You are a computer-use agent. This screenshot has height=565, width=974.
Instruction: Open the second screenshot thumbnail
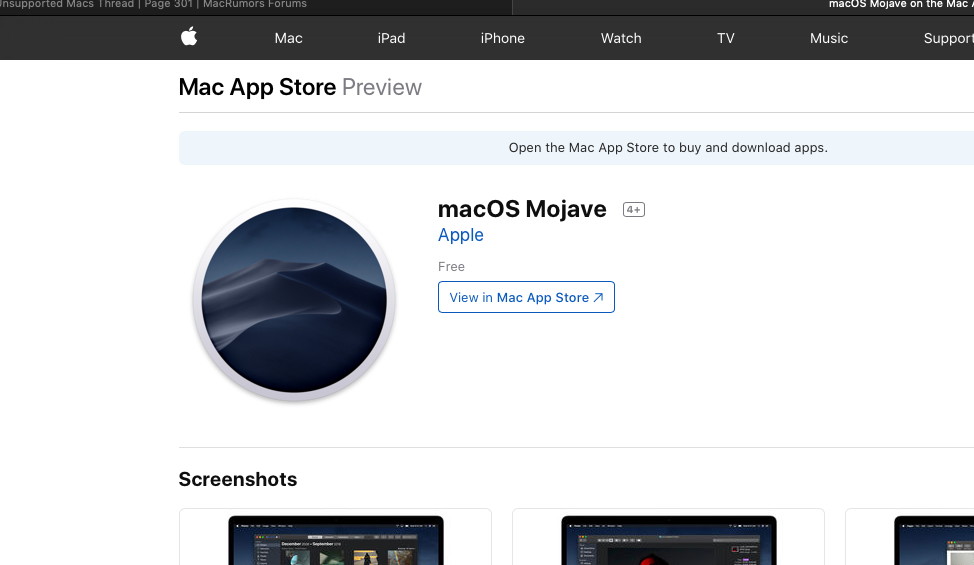(668, 537)
